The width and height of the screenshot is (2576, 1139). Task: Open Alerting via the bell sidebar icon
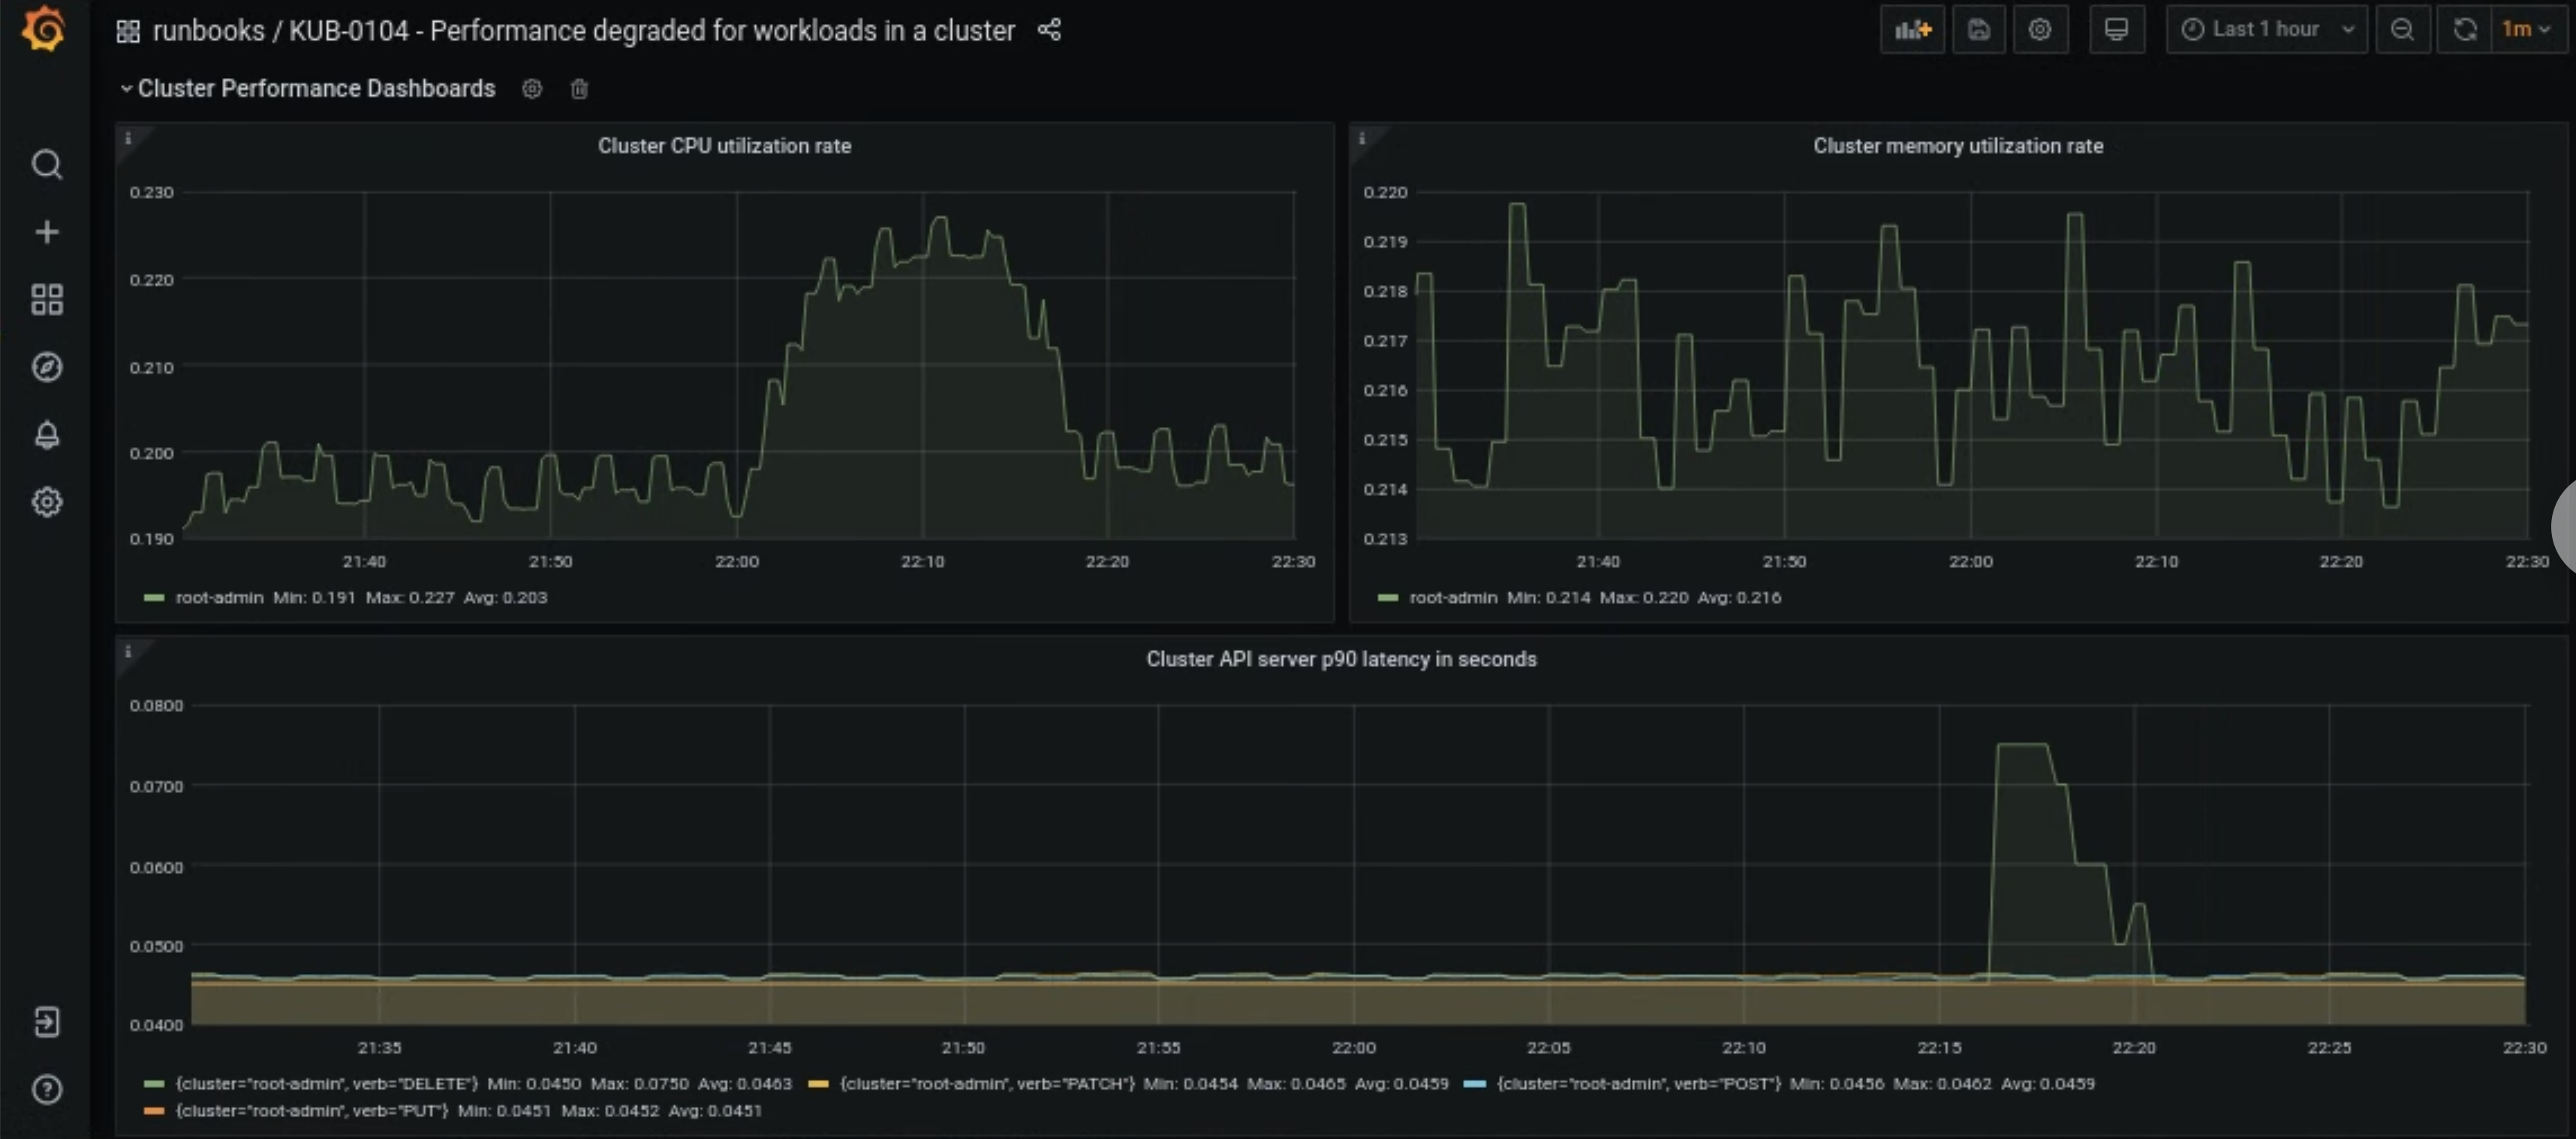coord(46,435)
